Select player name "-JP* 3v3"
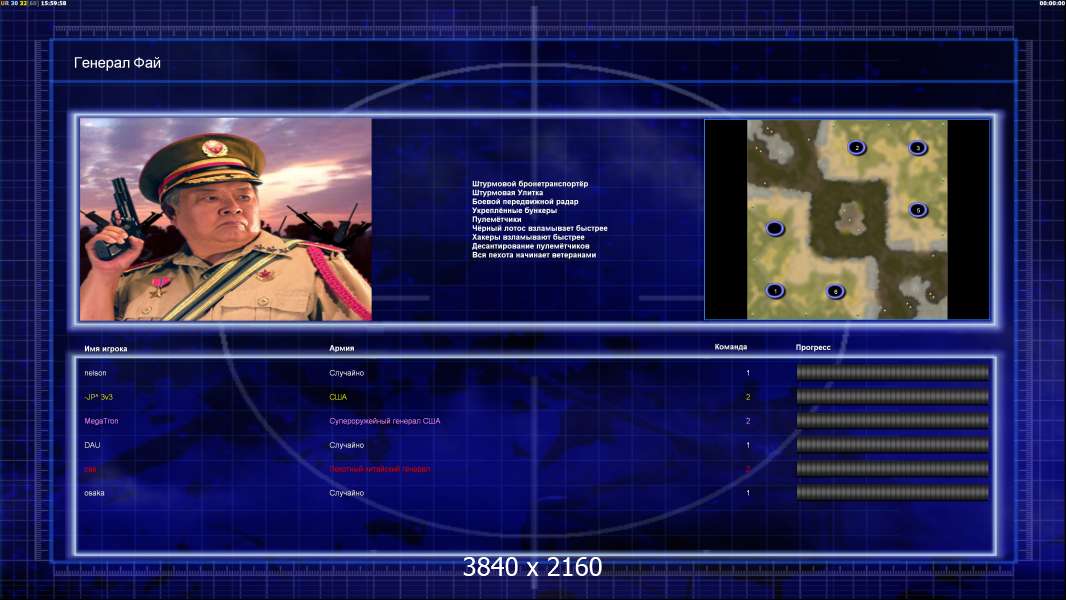 point(99,397)
